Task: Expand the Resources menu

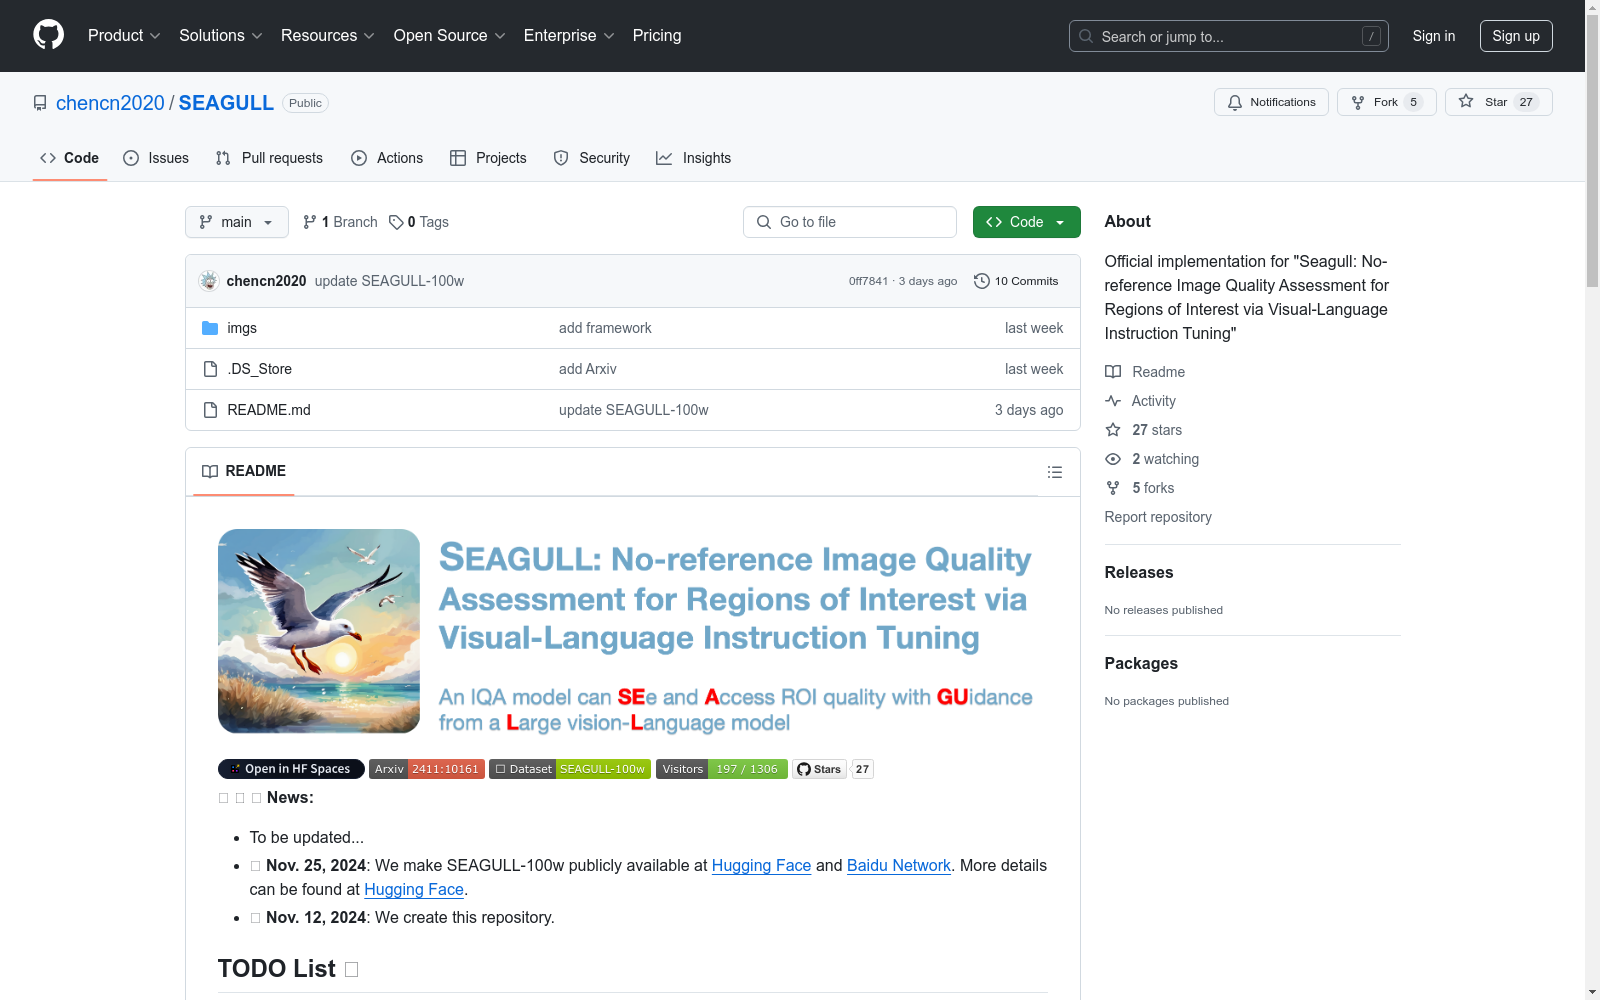Action: point(328,35)
